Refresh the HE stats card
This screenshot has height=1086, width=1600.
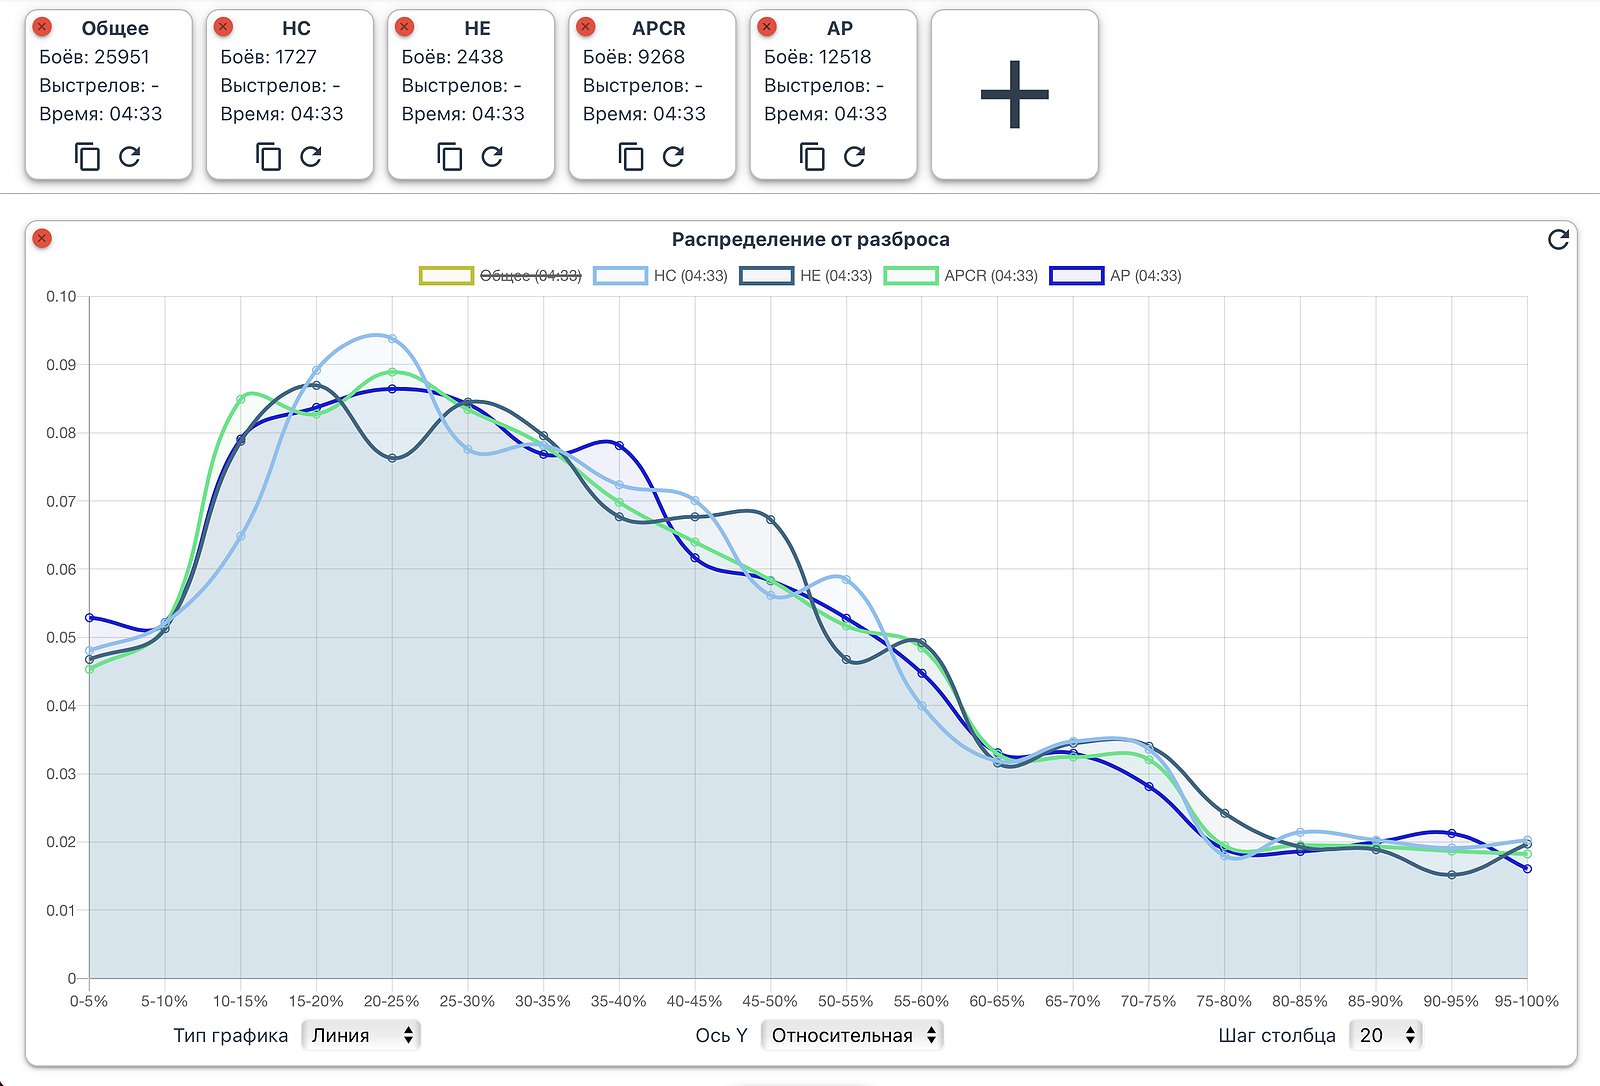pos(492,157)
